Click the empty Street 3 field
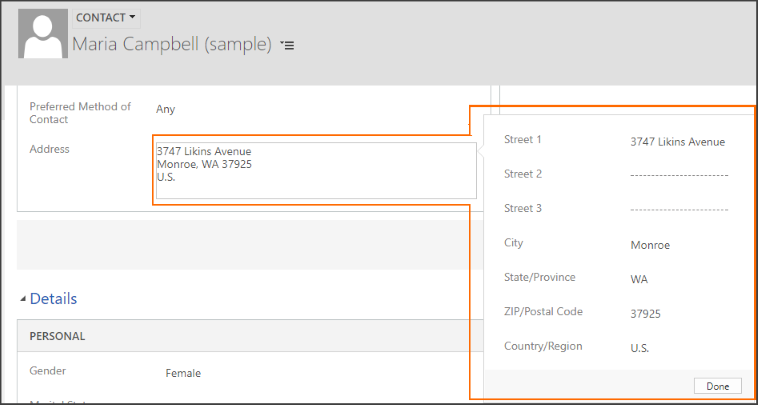The height and width of the screenshot is (405, 758). click(679, 210)
